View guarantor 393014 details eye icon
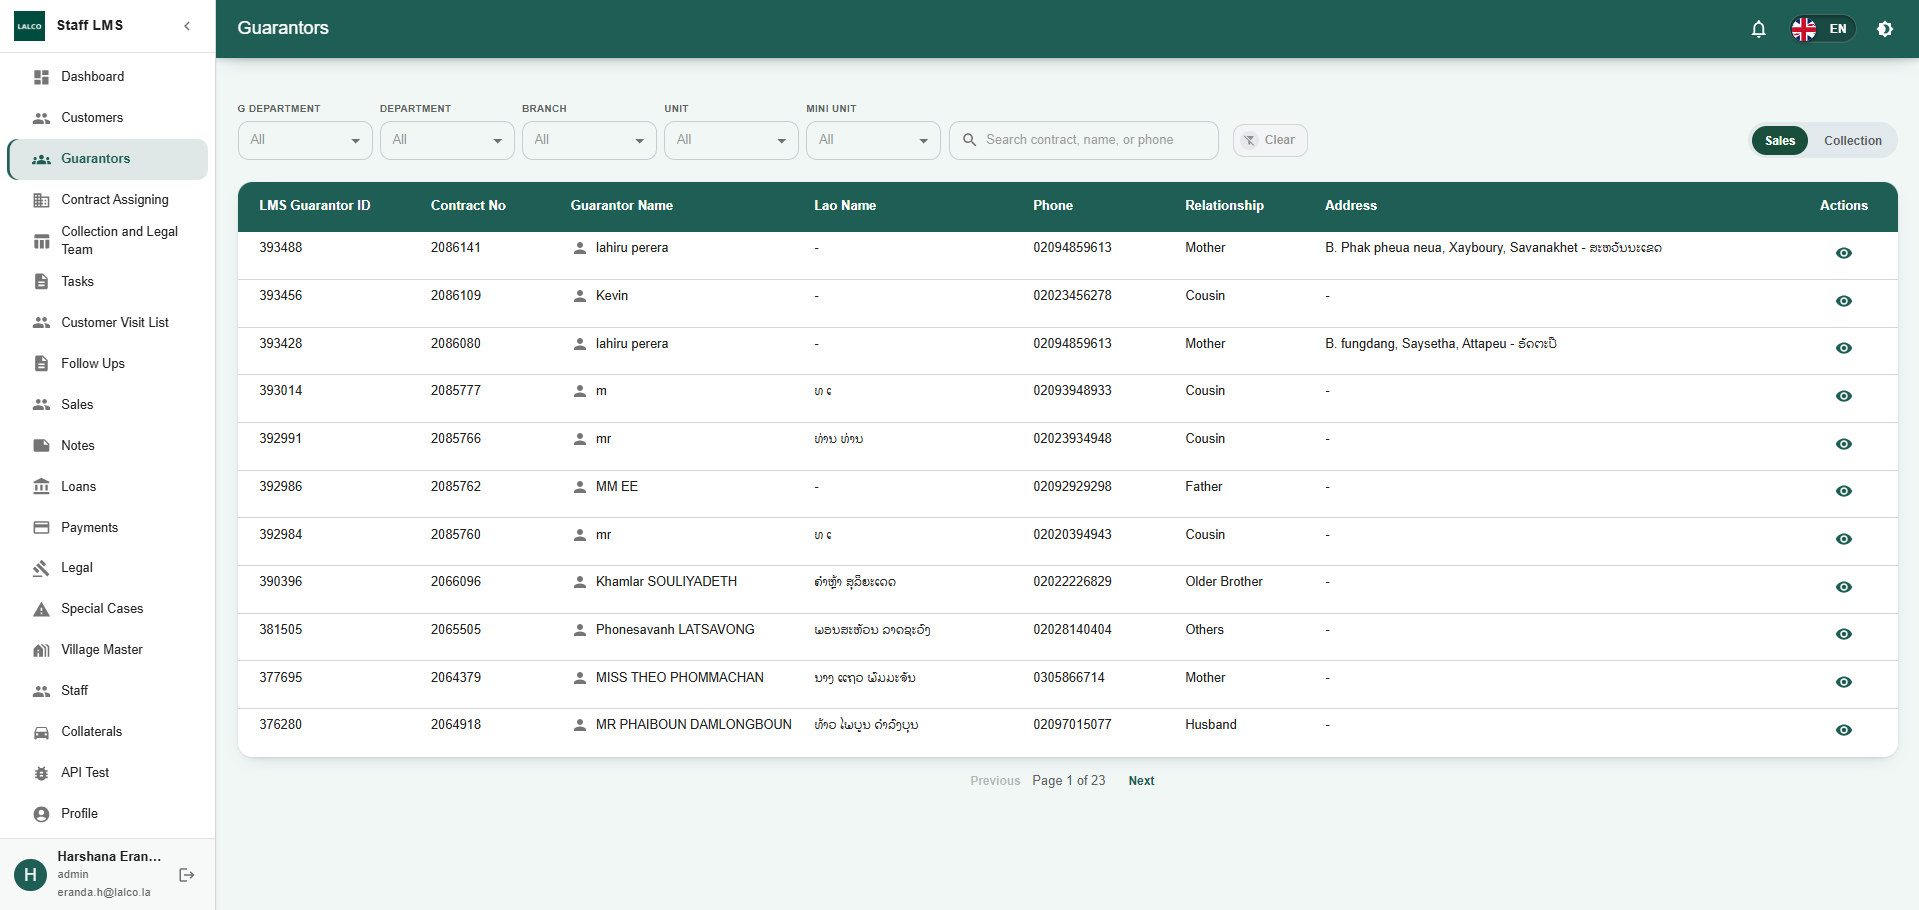 [1844, 396]
